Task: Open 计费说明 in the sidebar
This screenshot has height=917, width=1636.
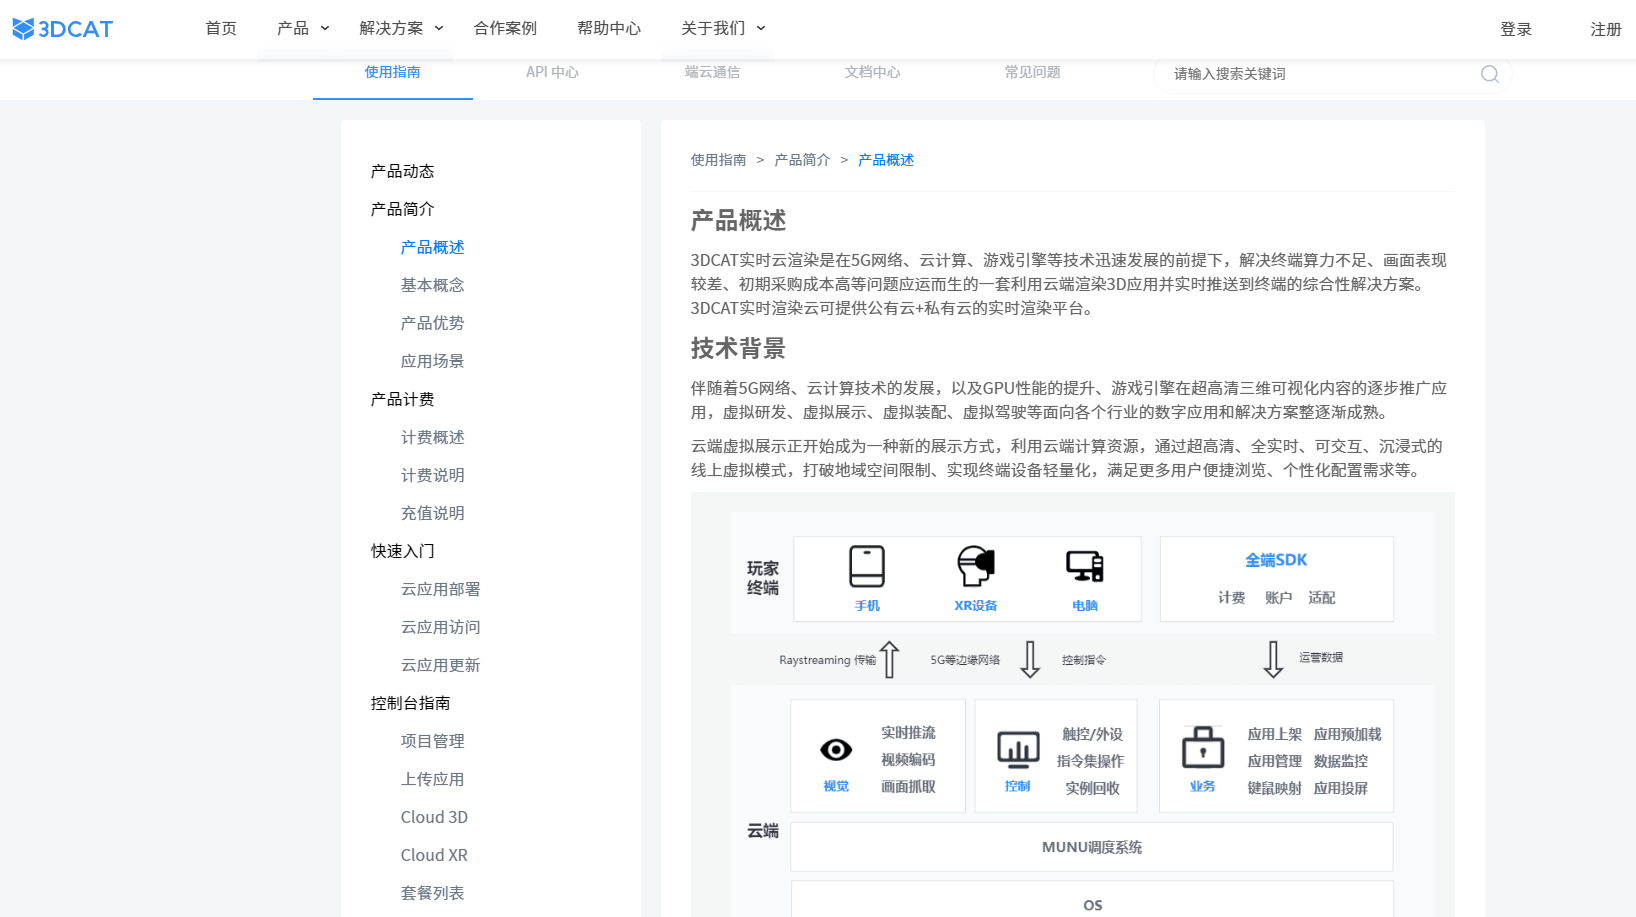Action: [433, 475]
